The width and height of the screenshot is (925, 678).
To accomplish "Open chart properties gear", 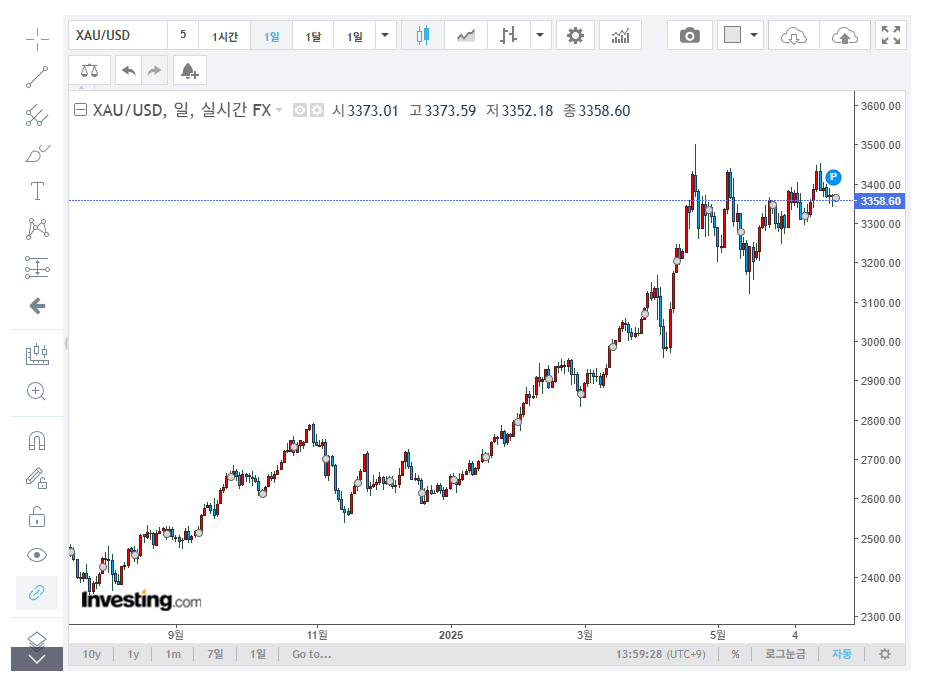I will (575, 35).
